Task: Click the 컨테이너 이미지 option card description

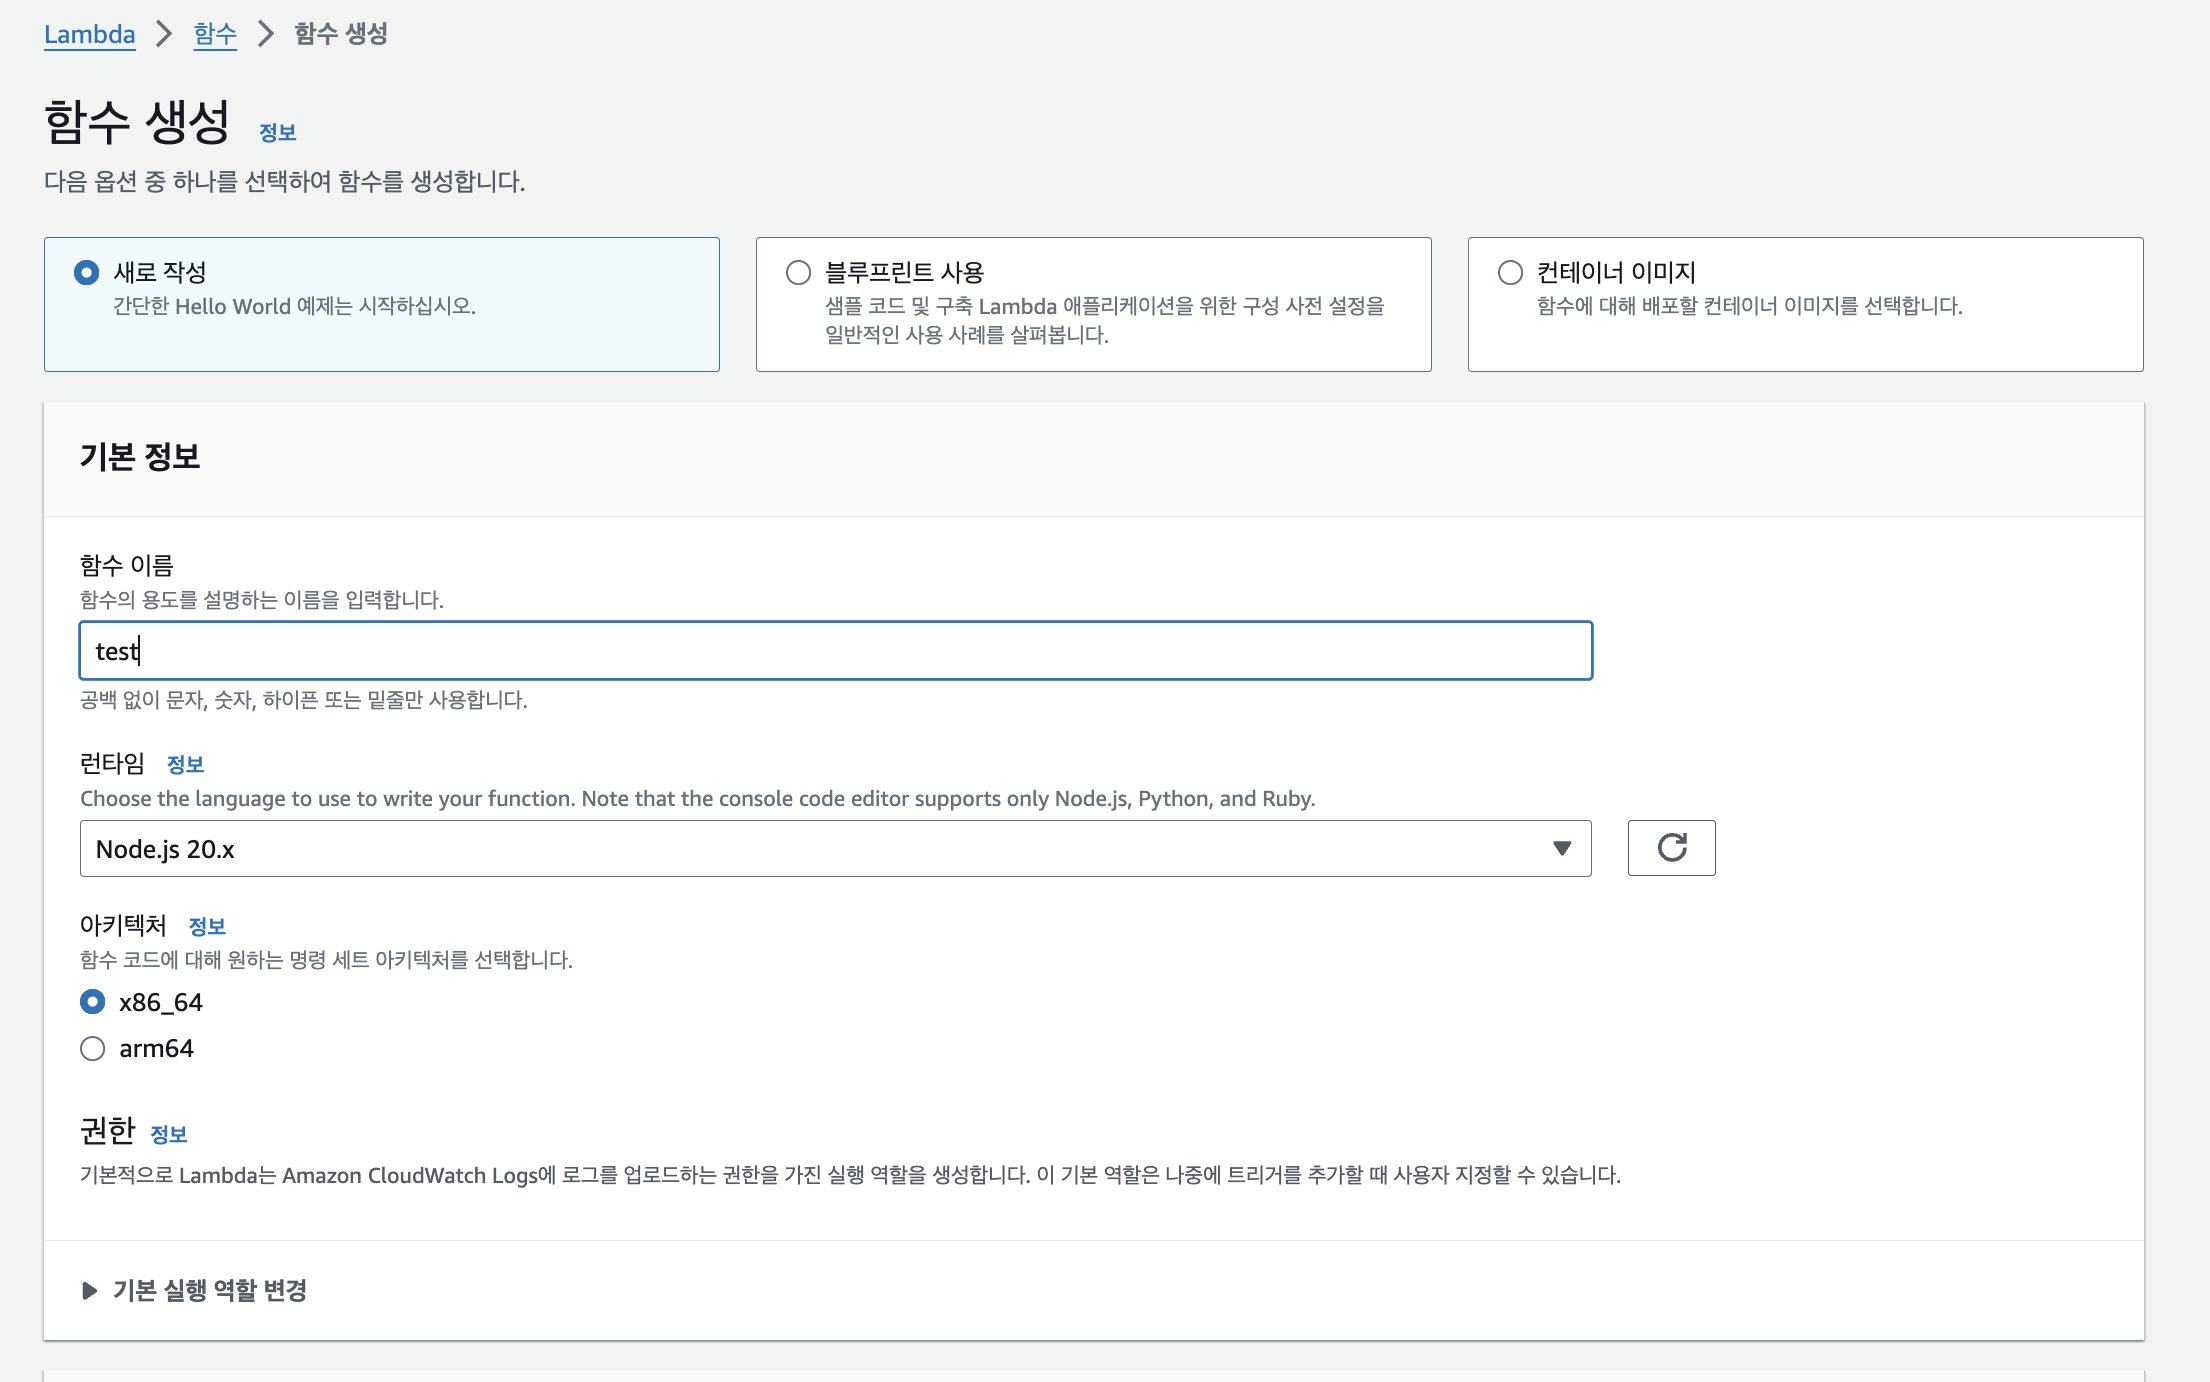Action: click(1749, 306)
